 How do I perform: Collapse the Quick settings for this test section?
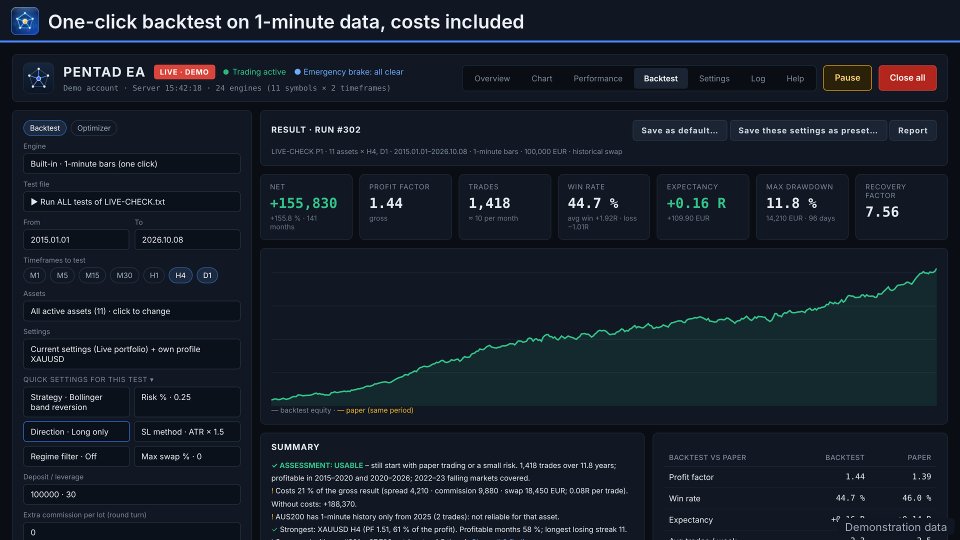pyautogui.click(x=89, y=380)
